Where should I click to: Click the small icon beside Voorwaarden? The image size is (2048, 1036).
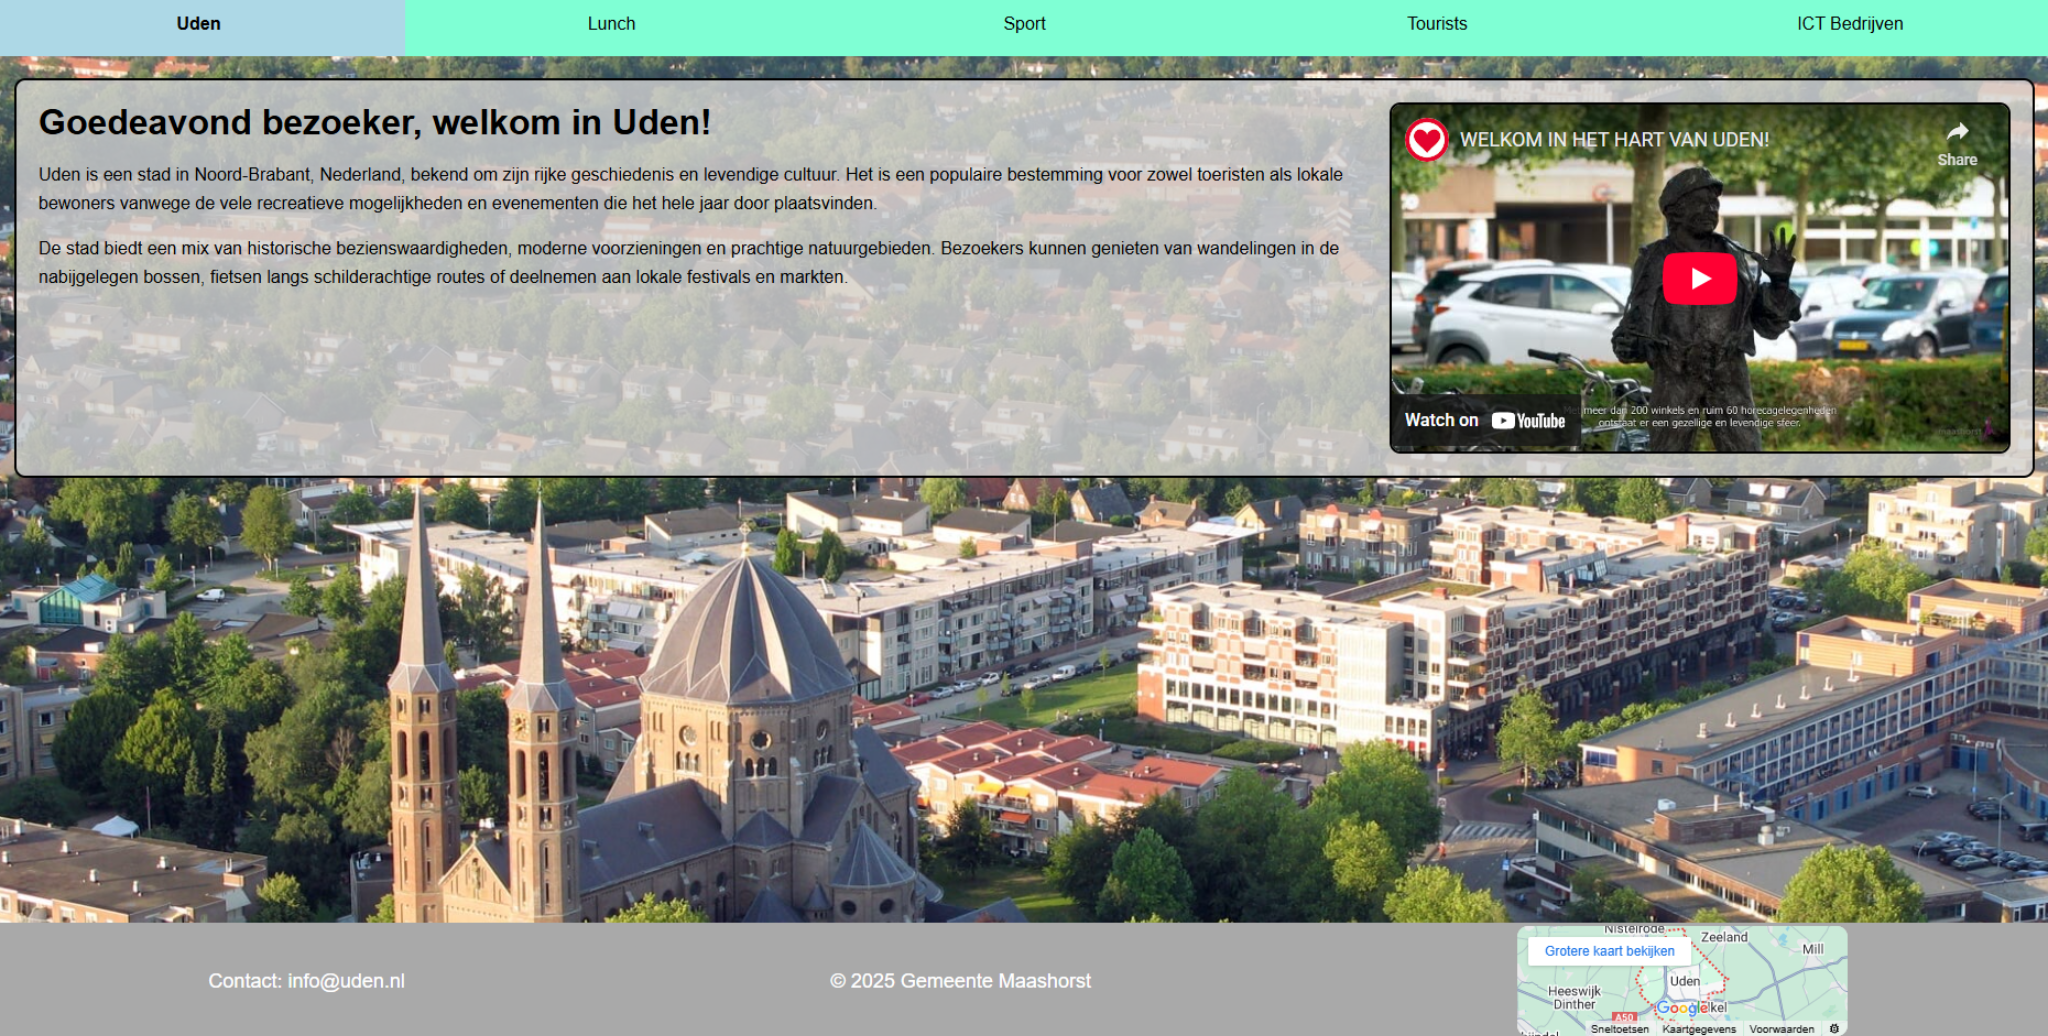[x=1833, y=1027]
